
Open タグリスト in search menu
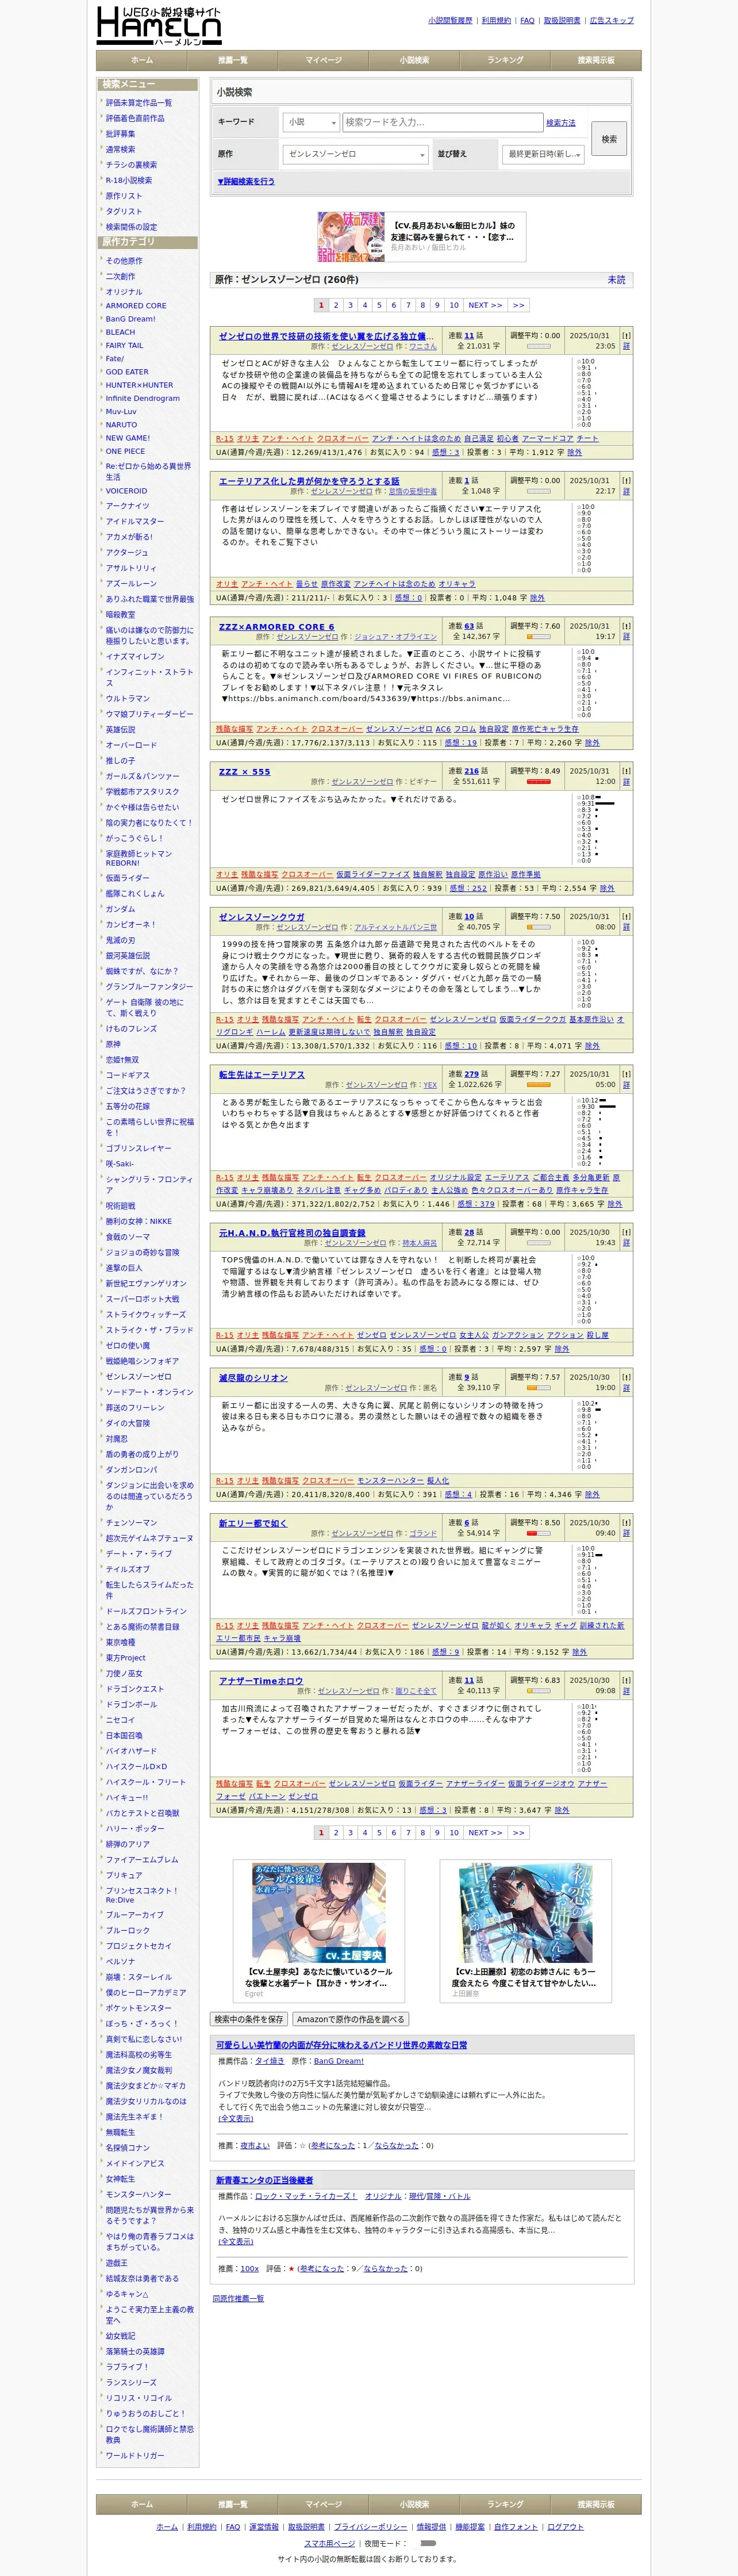[x=124, y=212]
